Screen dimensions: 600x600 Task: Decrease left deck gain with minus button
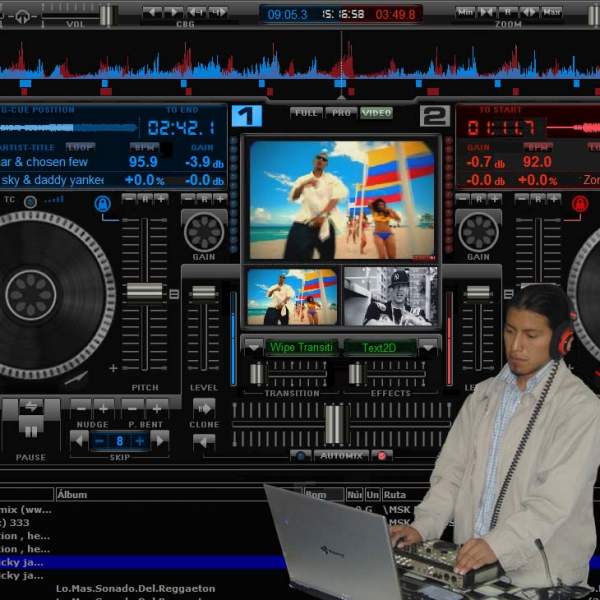tap(188, 199)
